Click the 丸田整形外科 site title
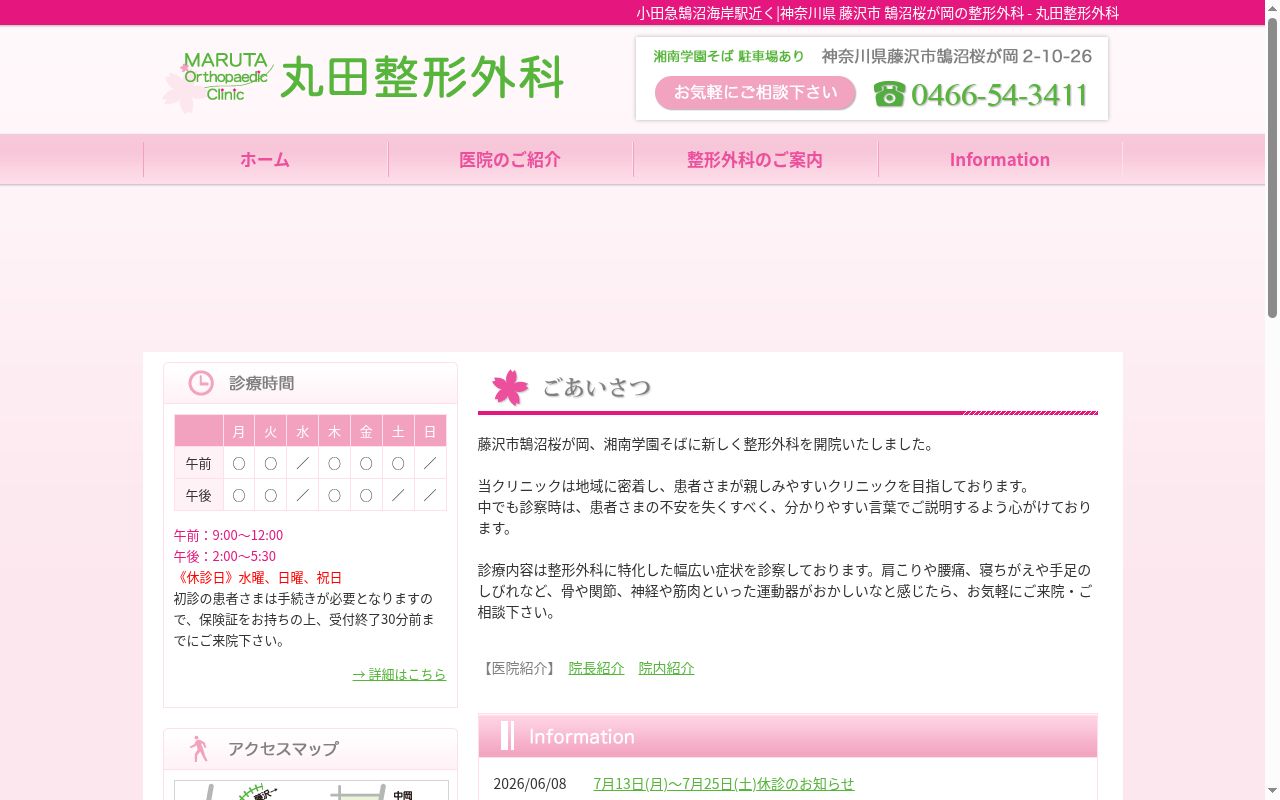This screenshot has height=800, width=1280. 422,78
